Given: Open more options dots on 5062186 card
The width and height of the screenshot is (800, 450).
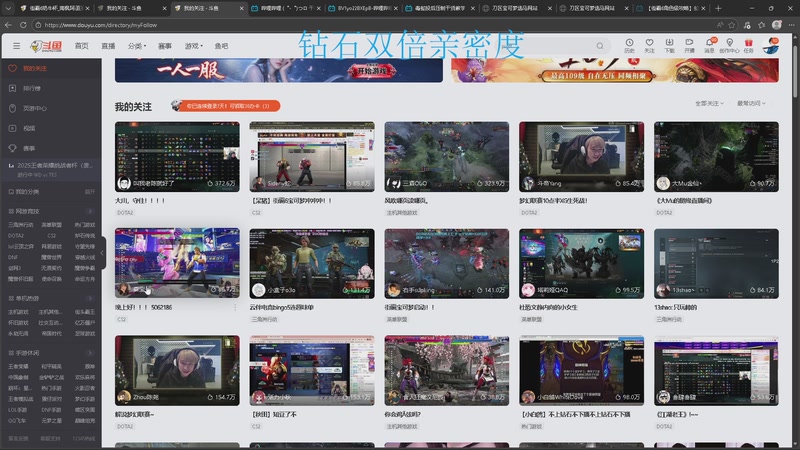Looking at the screenshot, I should pyautogui.click(x=235, y=307).
